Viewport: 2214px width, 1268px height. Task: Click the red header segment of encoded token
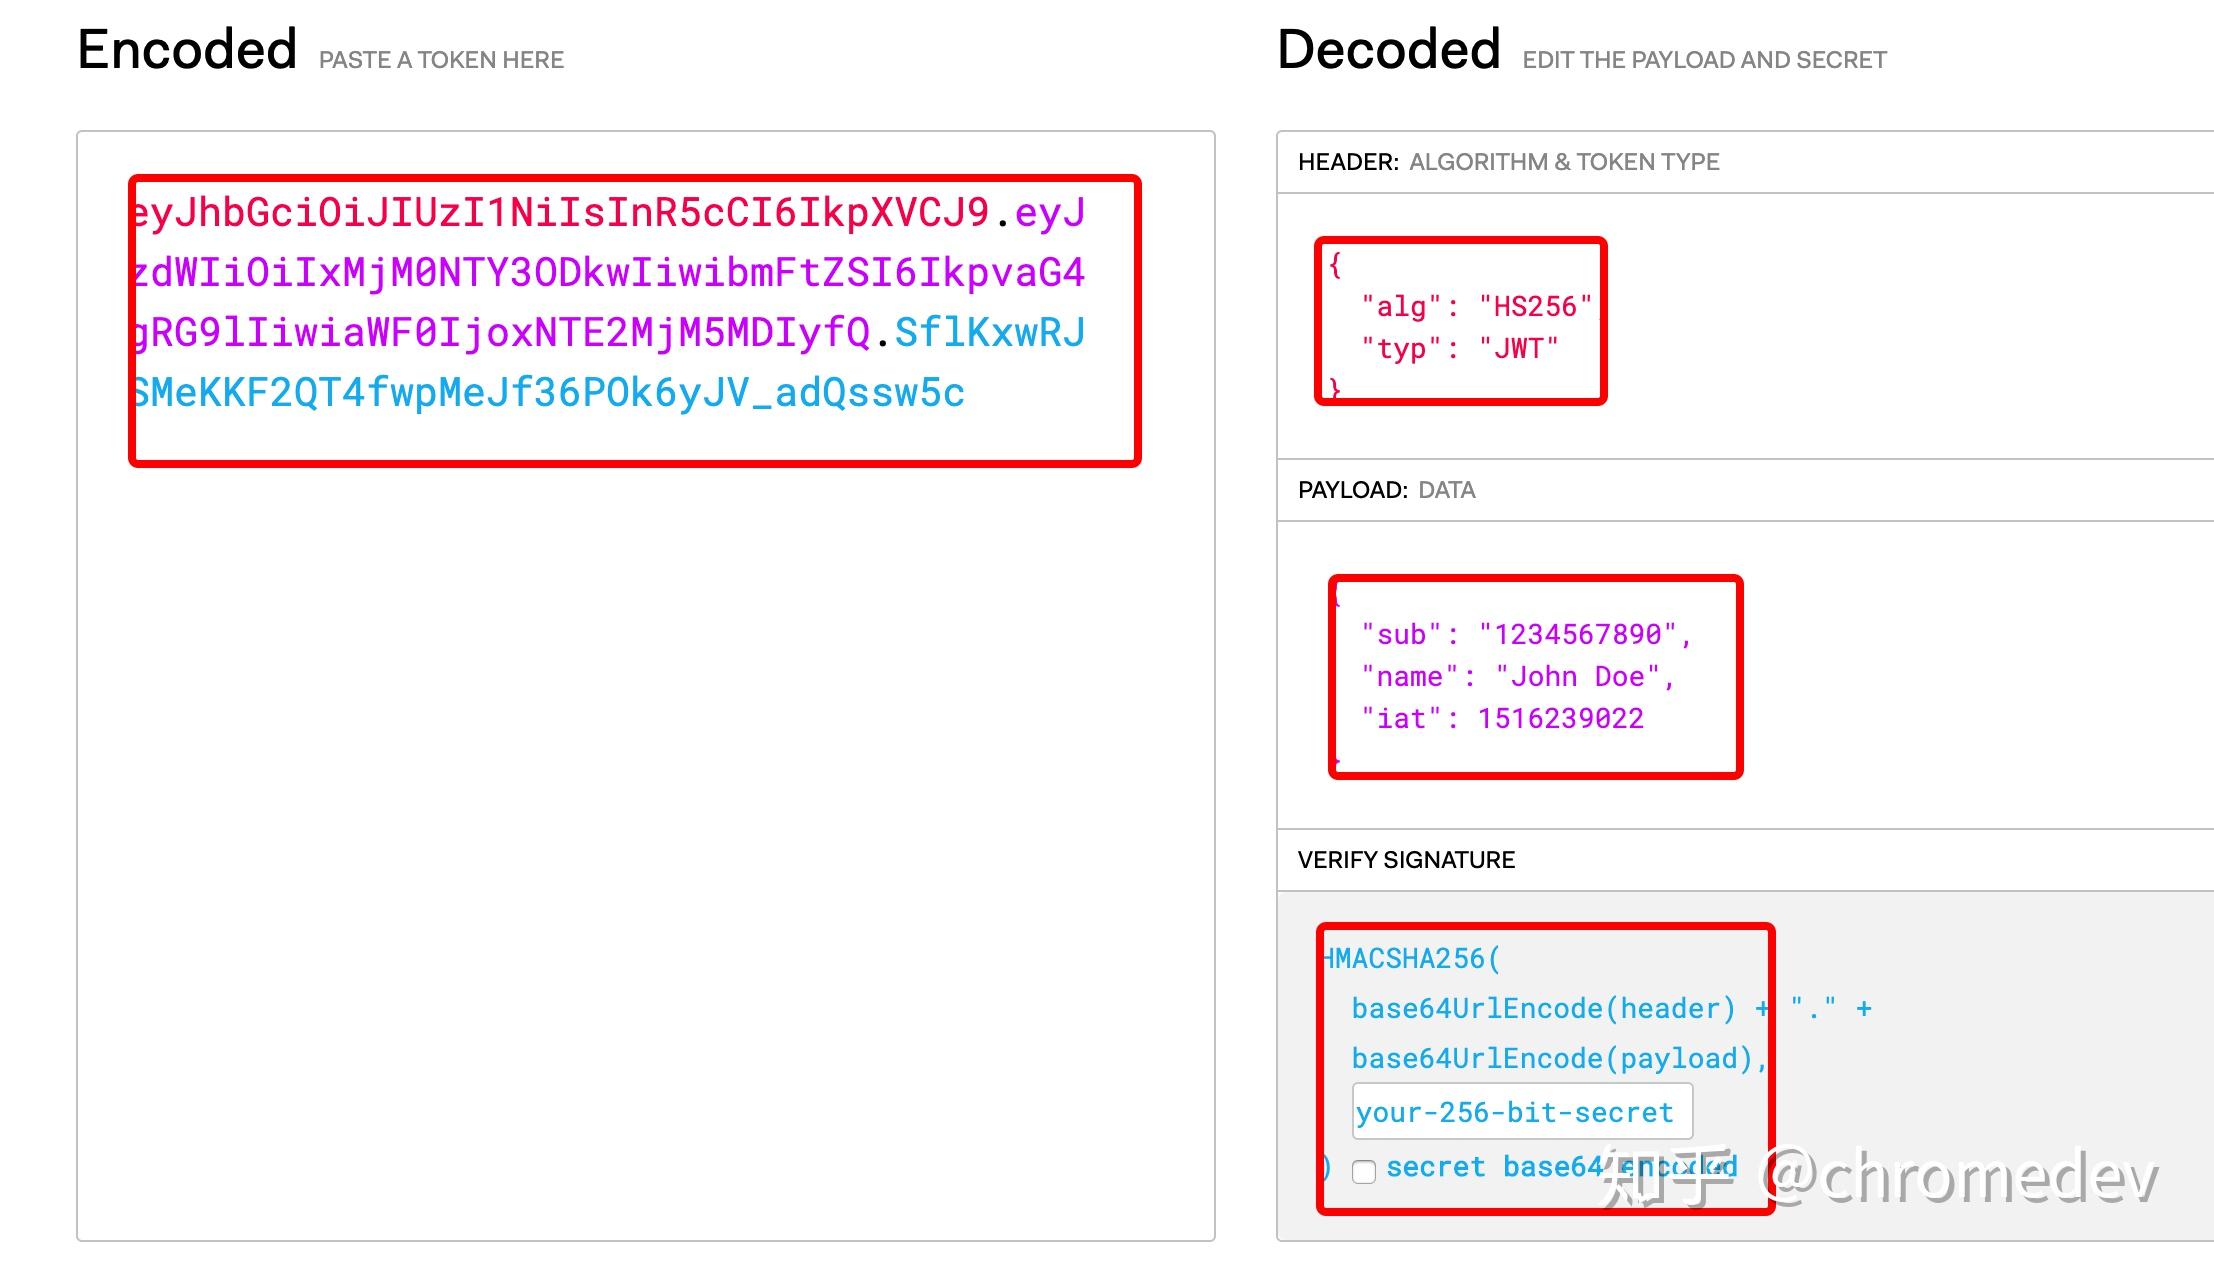[x=560, y=213]
